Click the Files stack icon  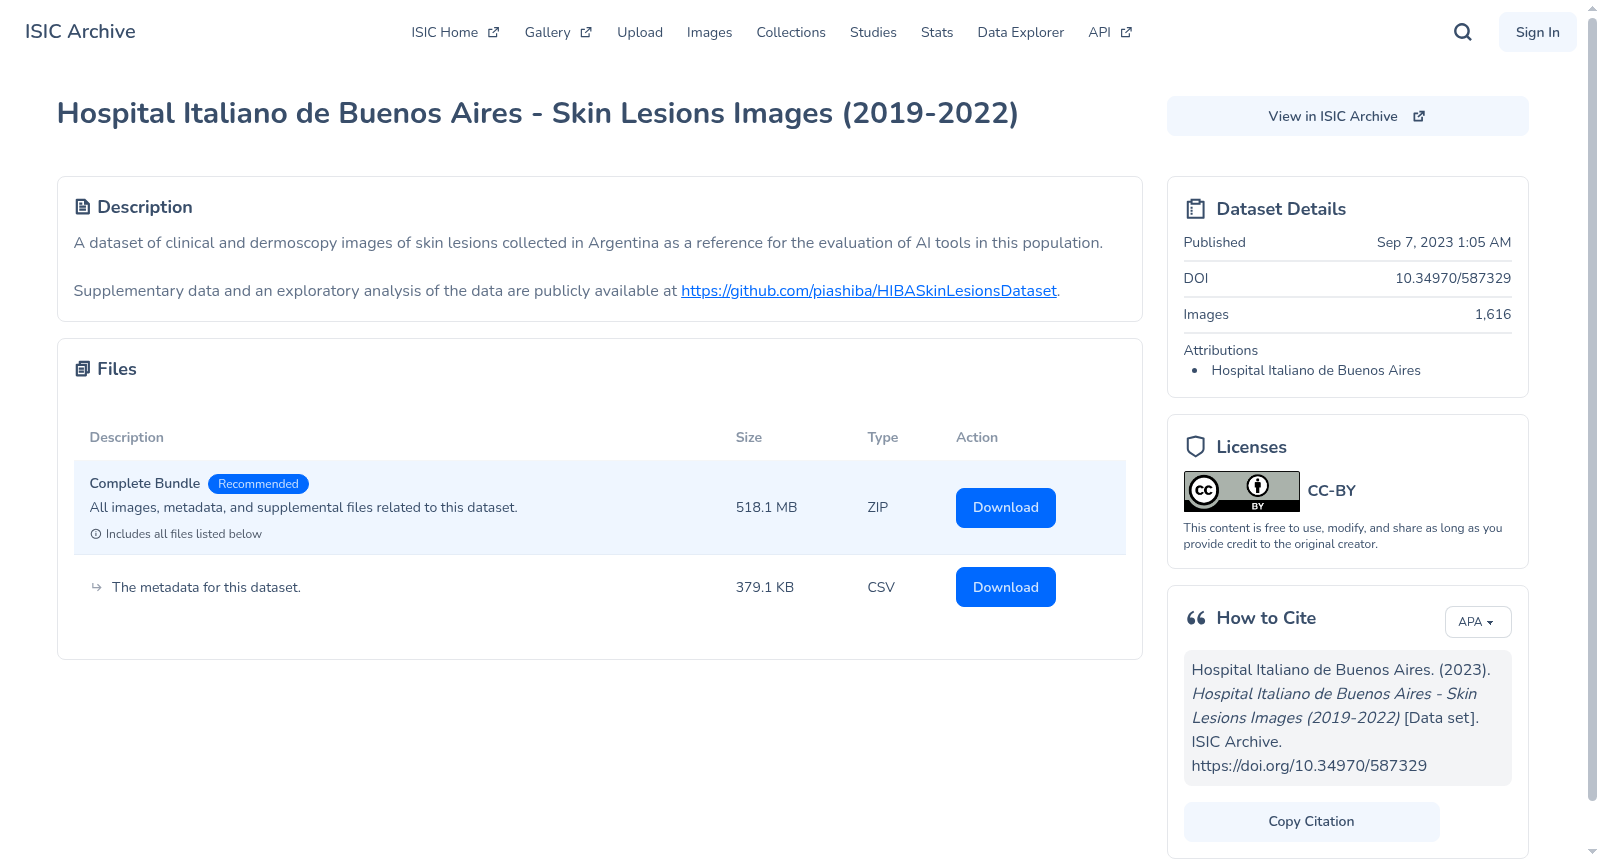click(83, 369)
